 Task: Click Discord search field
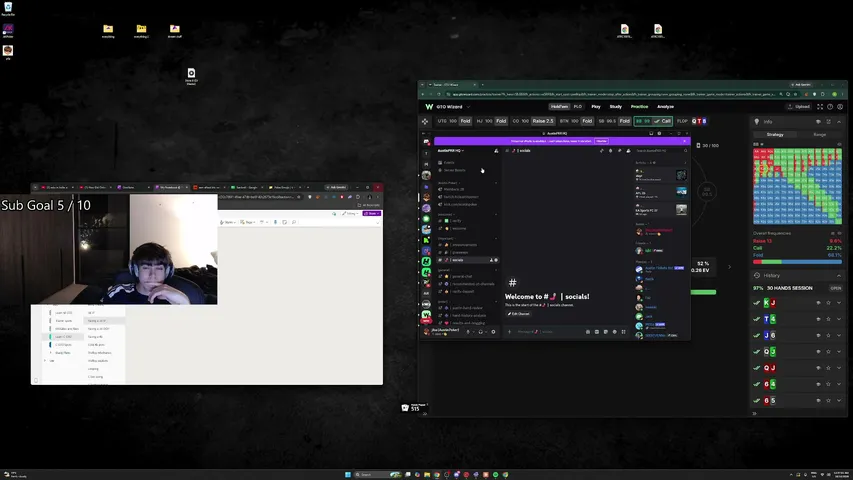(x=662, y=151)
